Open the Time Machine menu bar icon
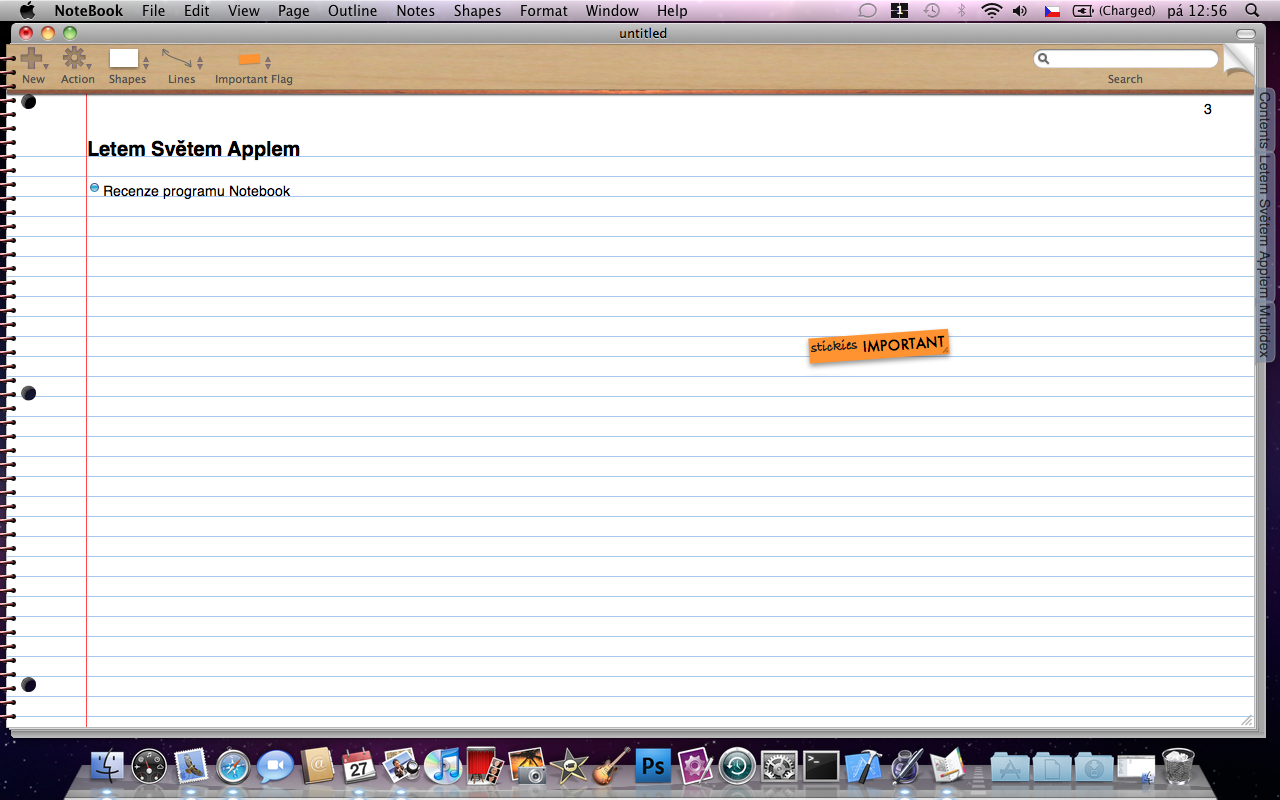Image resolution: width=1280 pixels, height=800 pixels. pos(931,11)
